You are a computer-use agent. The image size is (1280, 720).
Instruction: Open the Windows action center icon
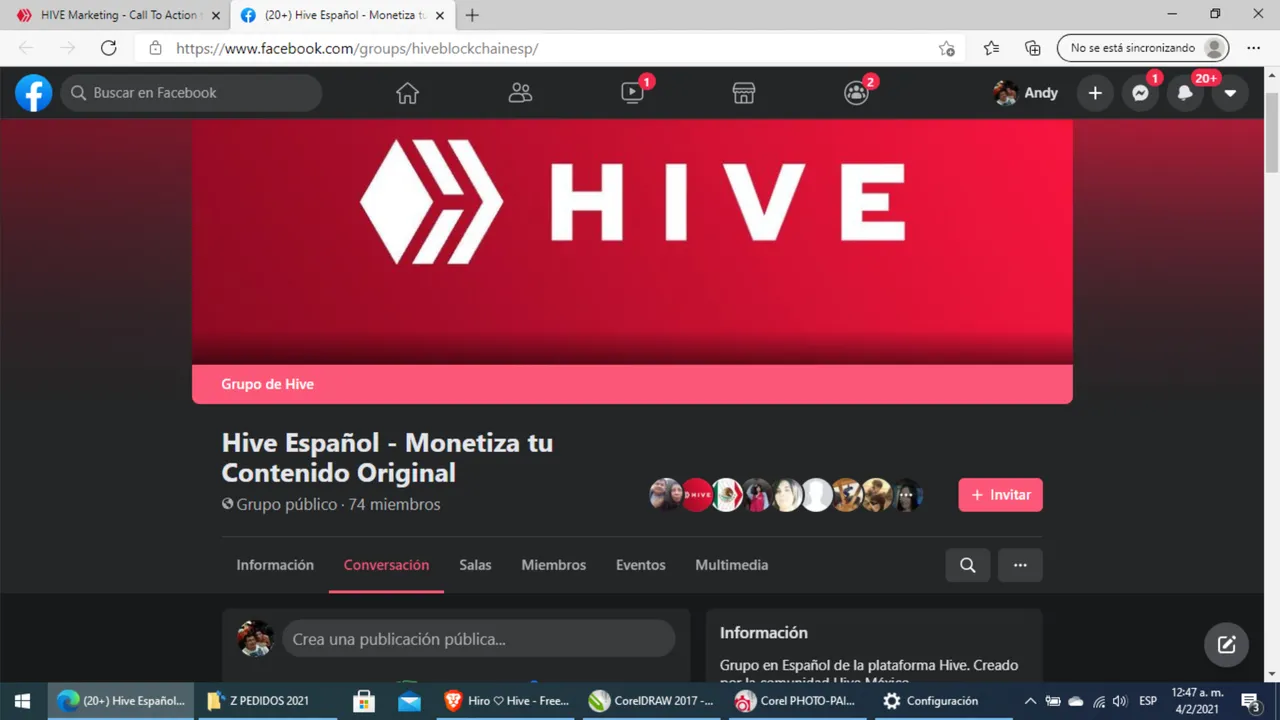pos(1250,701)
